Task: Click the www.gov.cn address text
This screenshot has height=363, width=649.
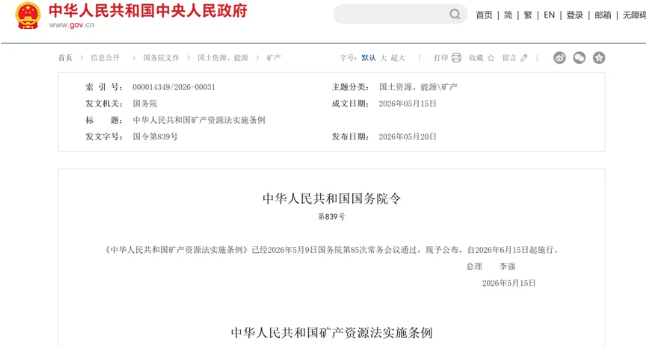Action: pos(72,25)
